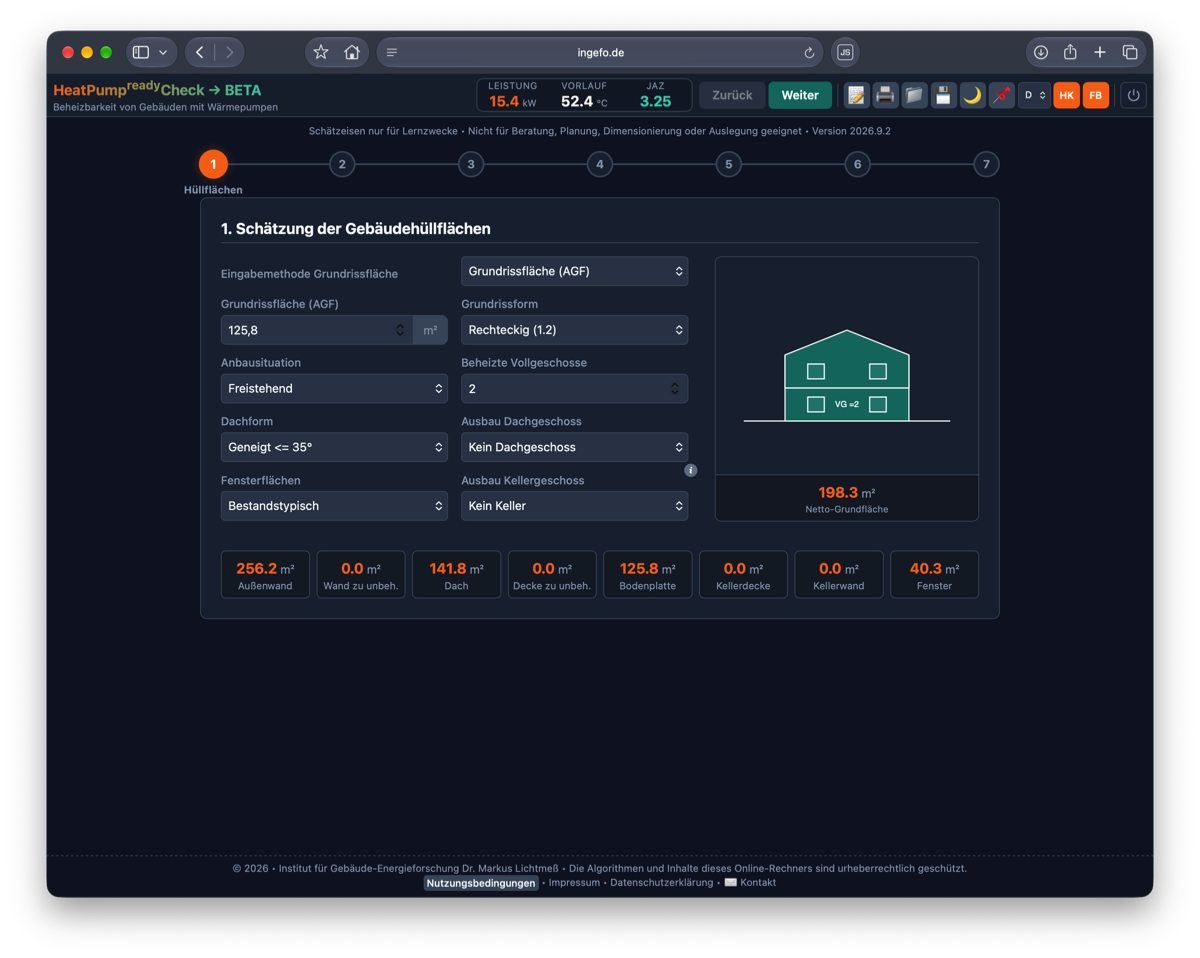
Task: Toggle dark mode with the moon icon
Action: click(x=972, y=95)
